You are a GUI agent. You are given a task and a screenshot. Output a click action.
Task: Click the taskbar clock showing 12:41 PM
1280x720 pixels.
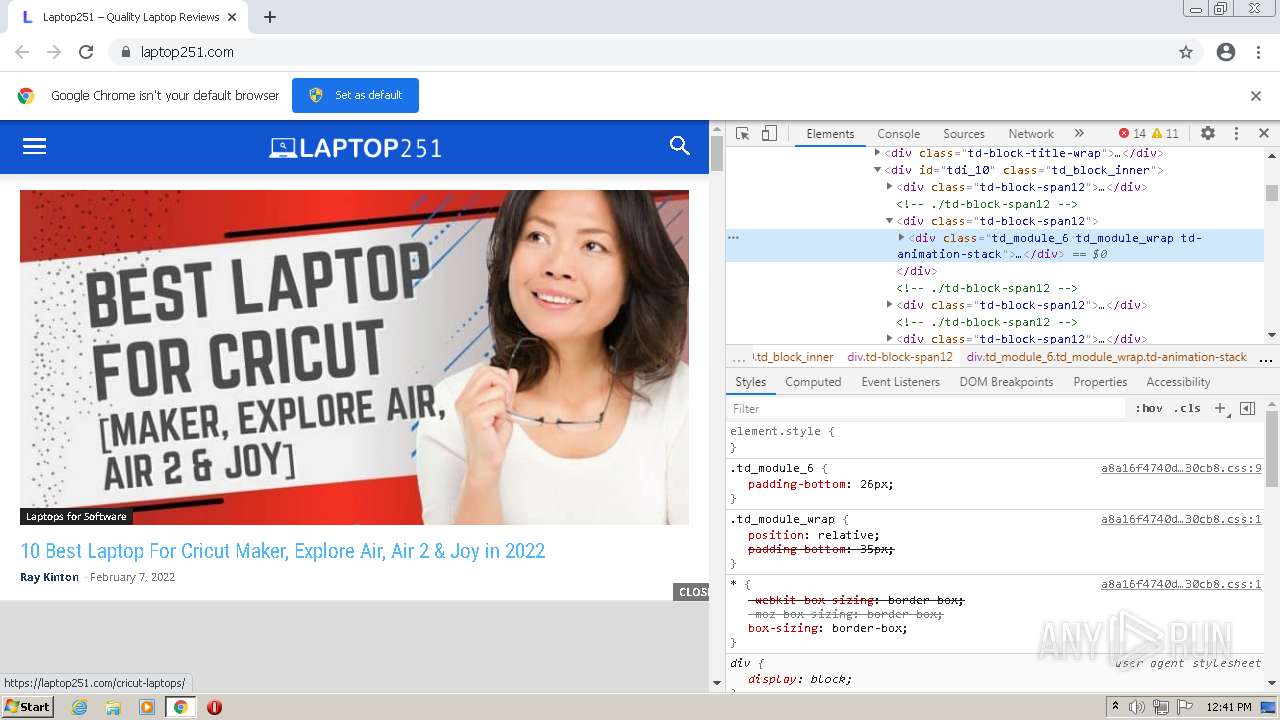pos(1229,707)
